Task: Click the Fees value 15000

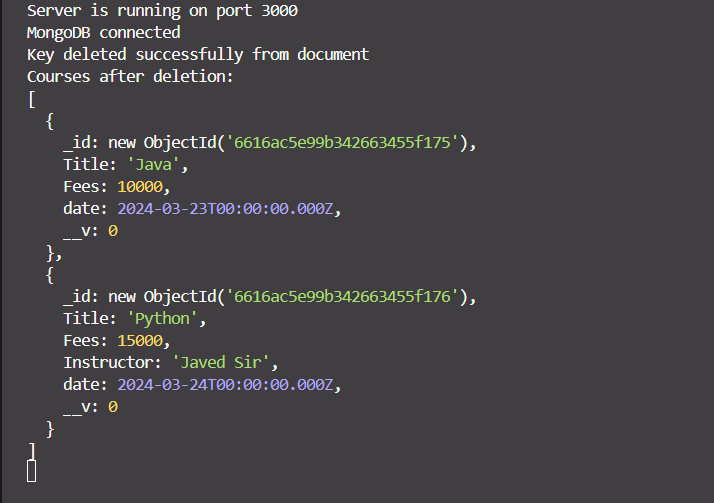Action: pyautogui.click(x=139, y=341)
